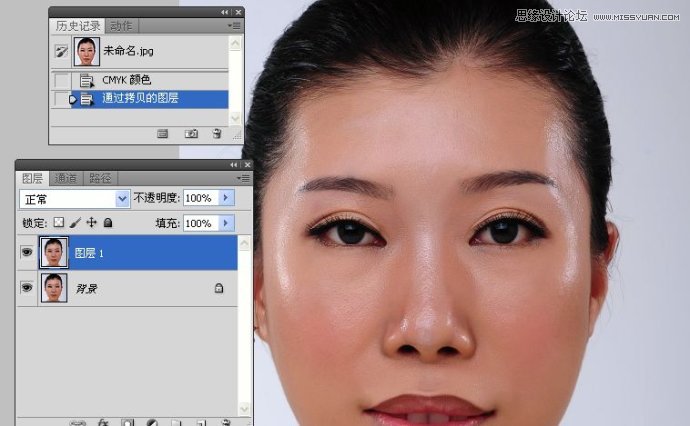Collapse the History panel with double-arrow icon

coord(225,12)
